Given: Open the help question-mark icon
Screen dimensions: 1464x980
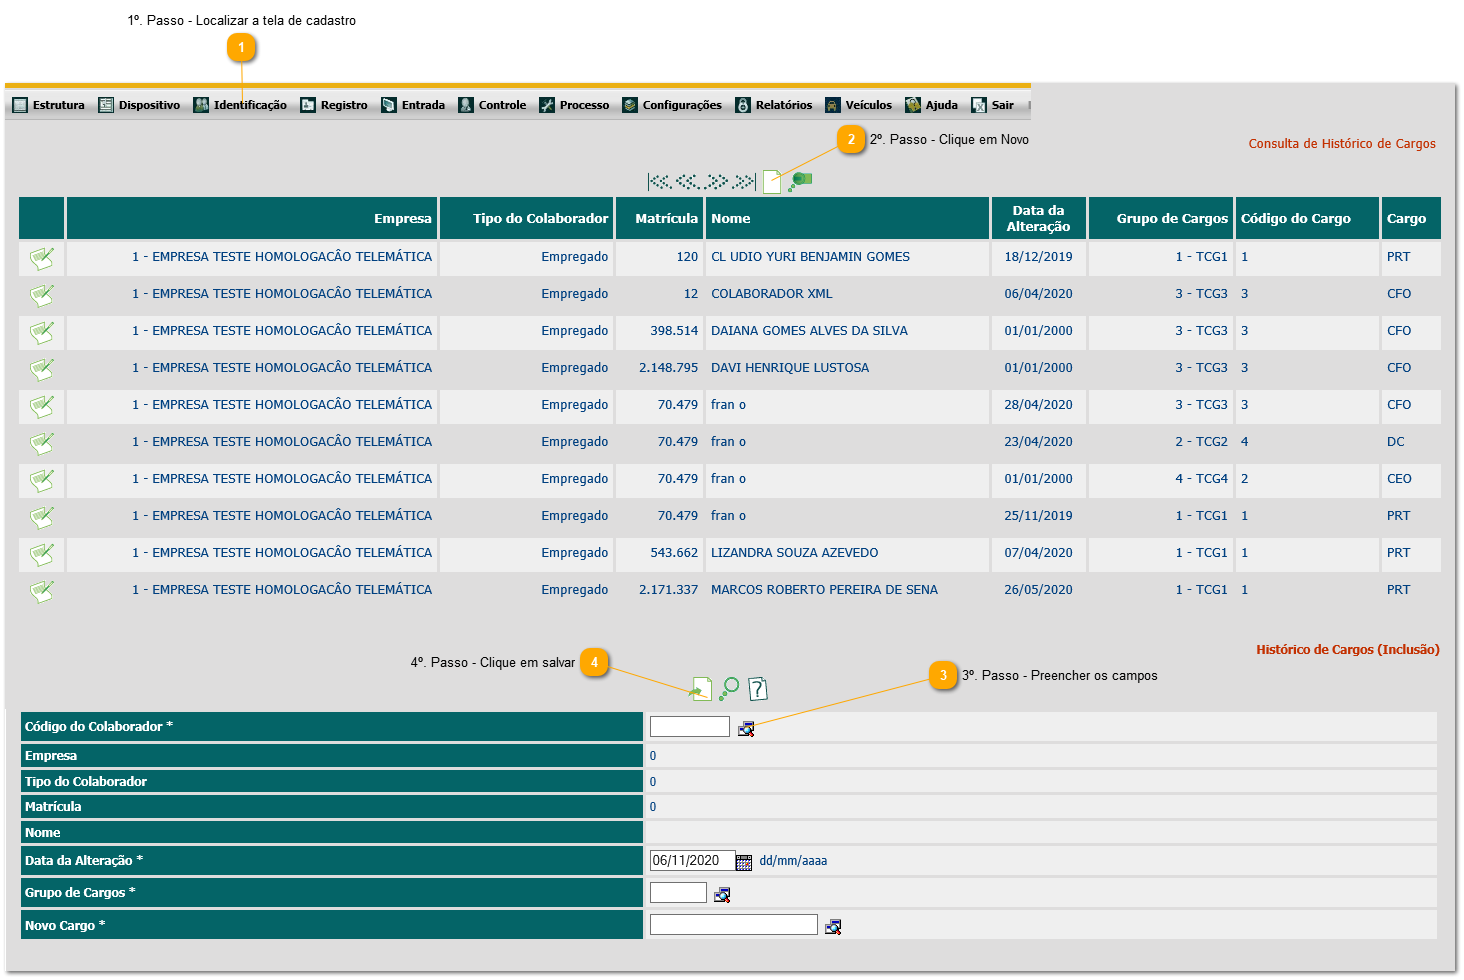Looking at the screenshot, I should [758, 689].
